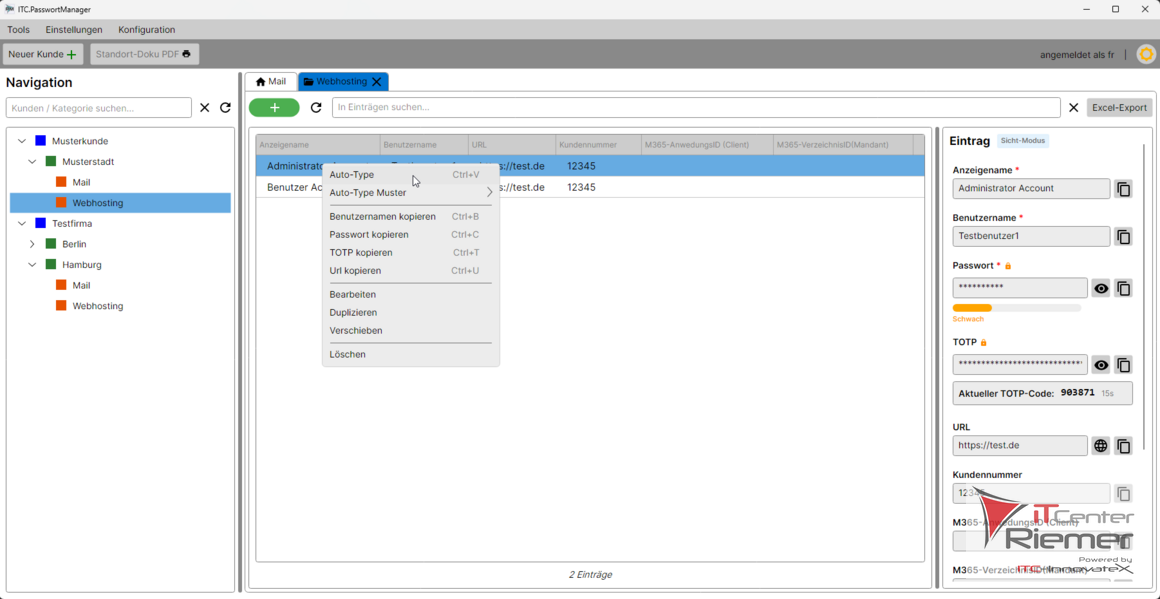The width and height of the screenshot is (1160, 599).
Task: Select Benutzernamen kopieren in context menu
Action: 411,217
